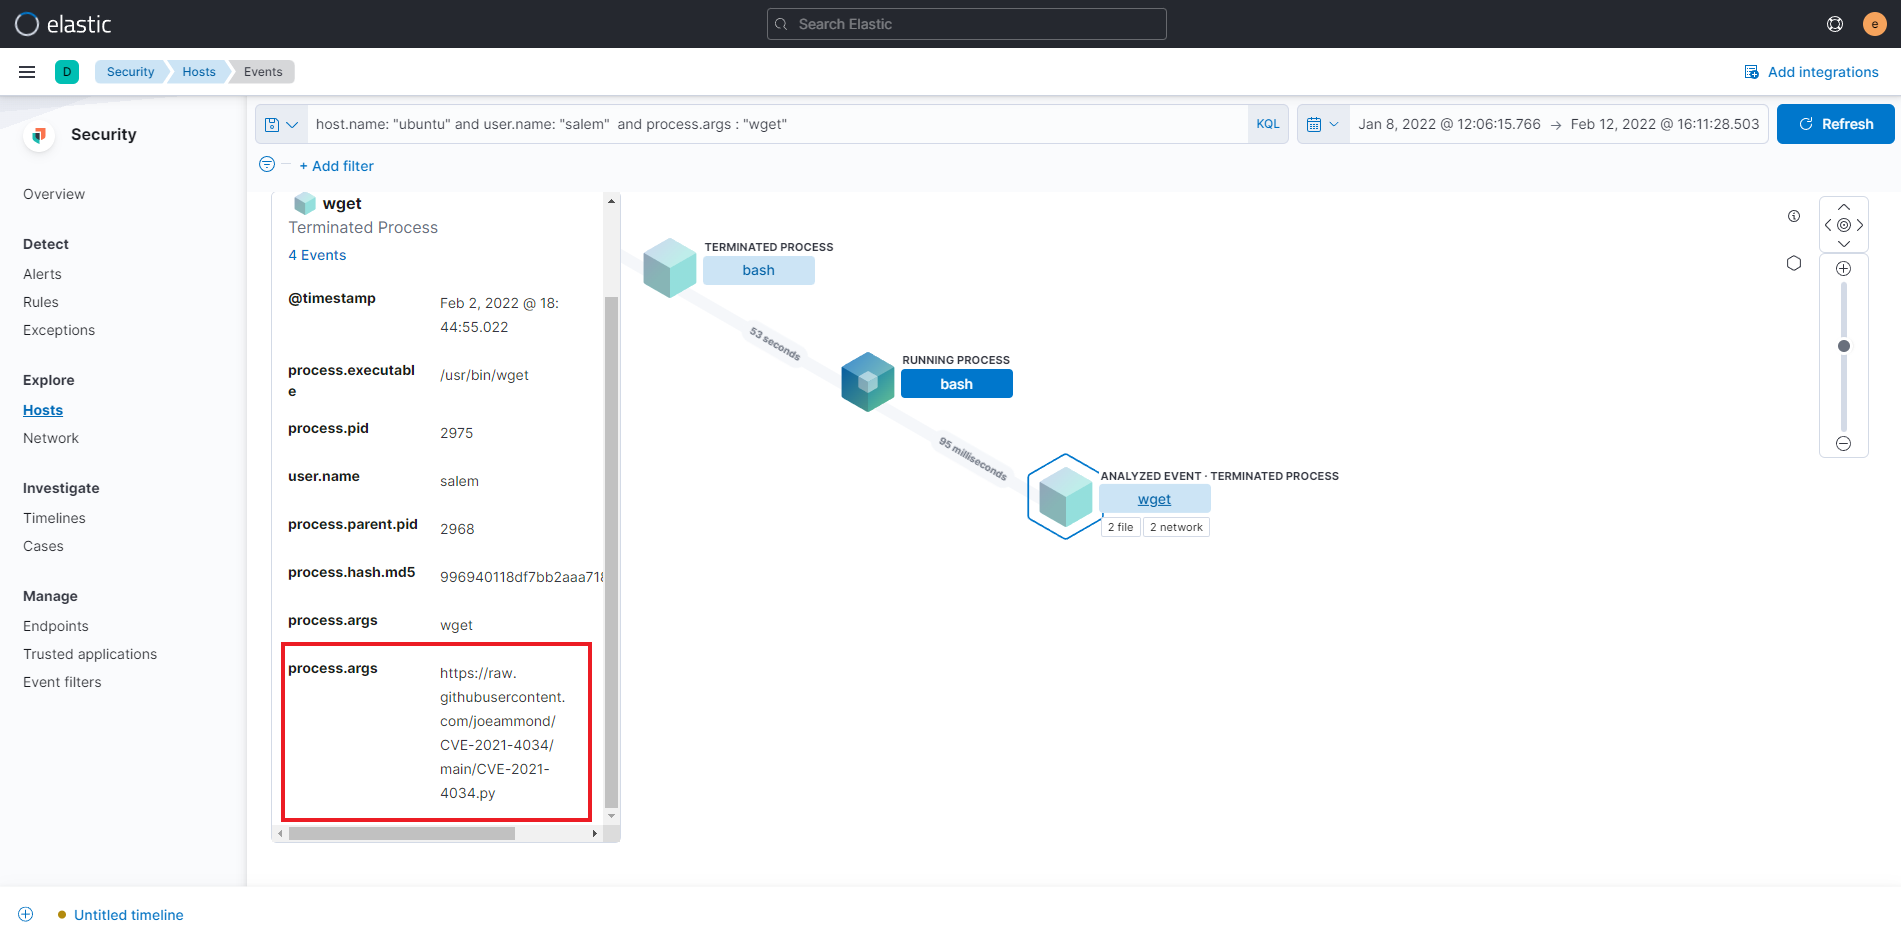Show the 2 file events pill
1901x926 pixels.
point(1120,527)
